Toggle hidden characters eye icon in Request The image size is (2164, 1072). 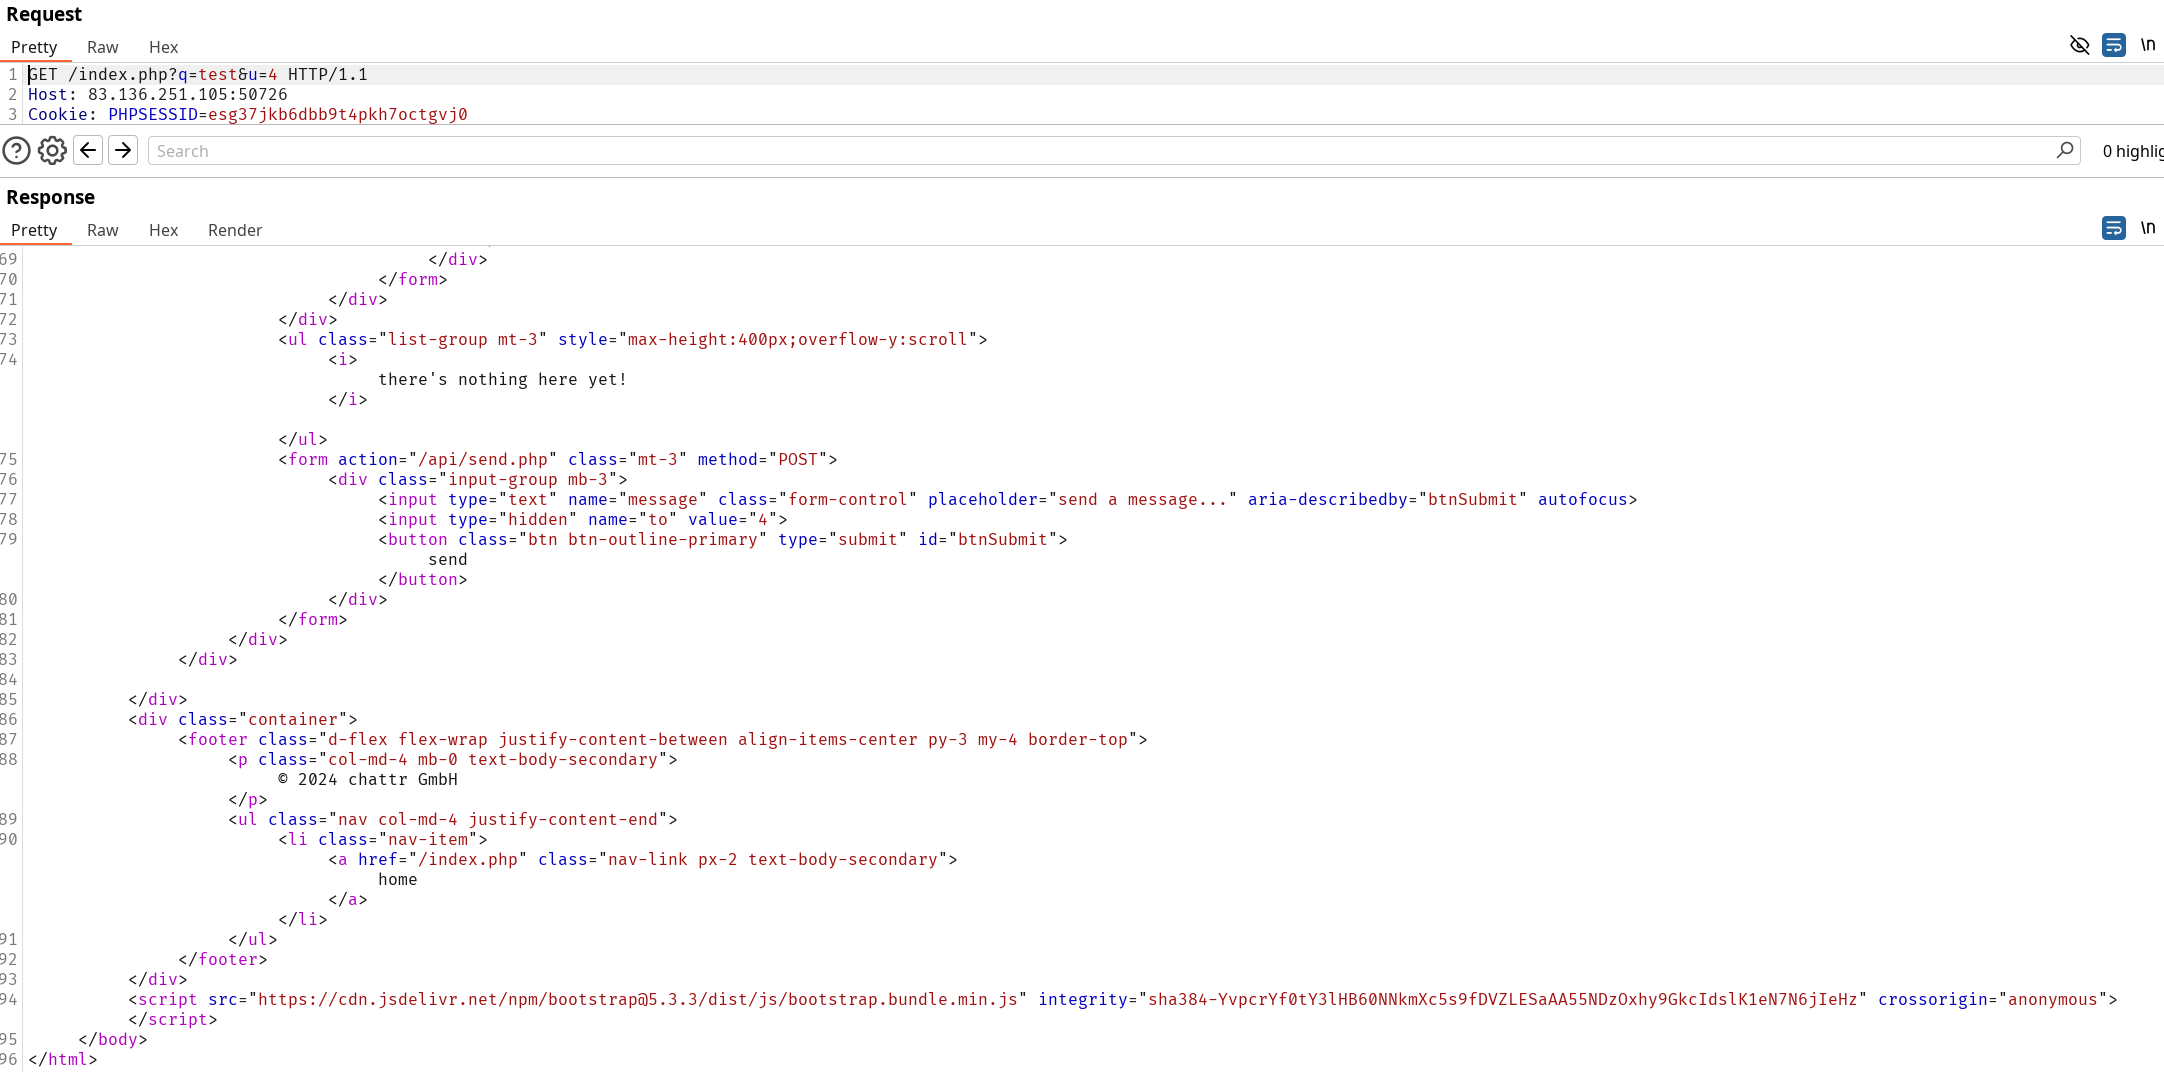(2079, 45)
